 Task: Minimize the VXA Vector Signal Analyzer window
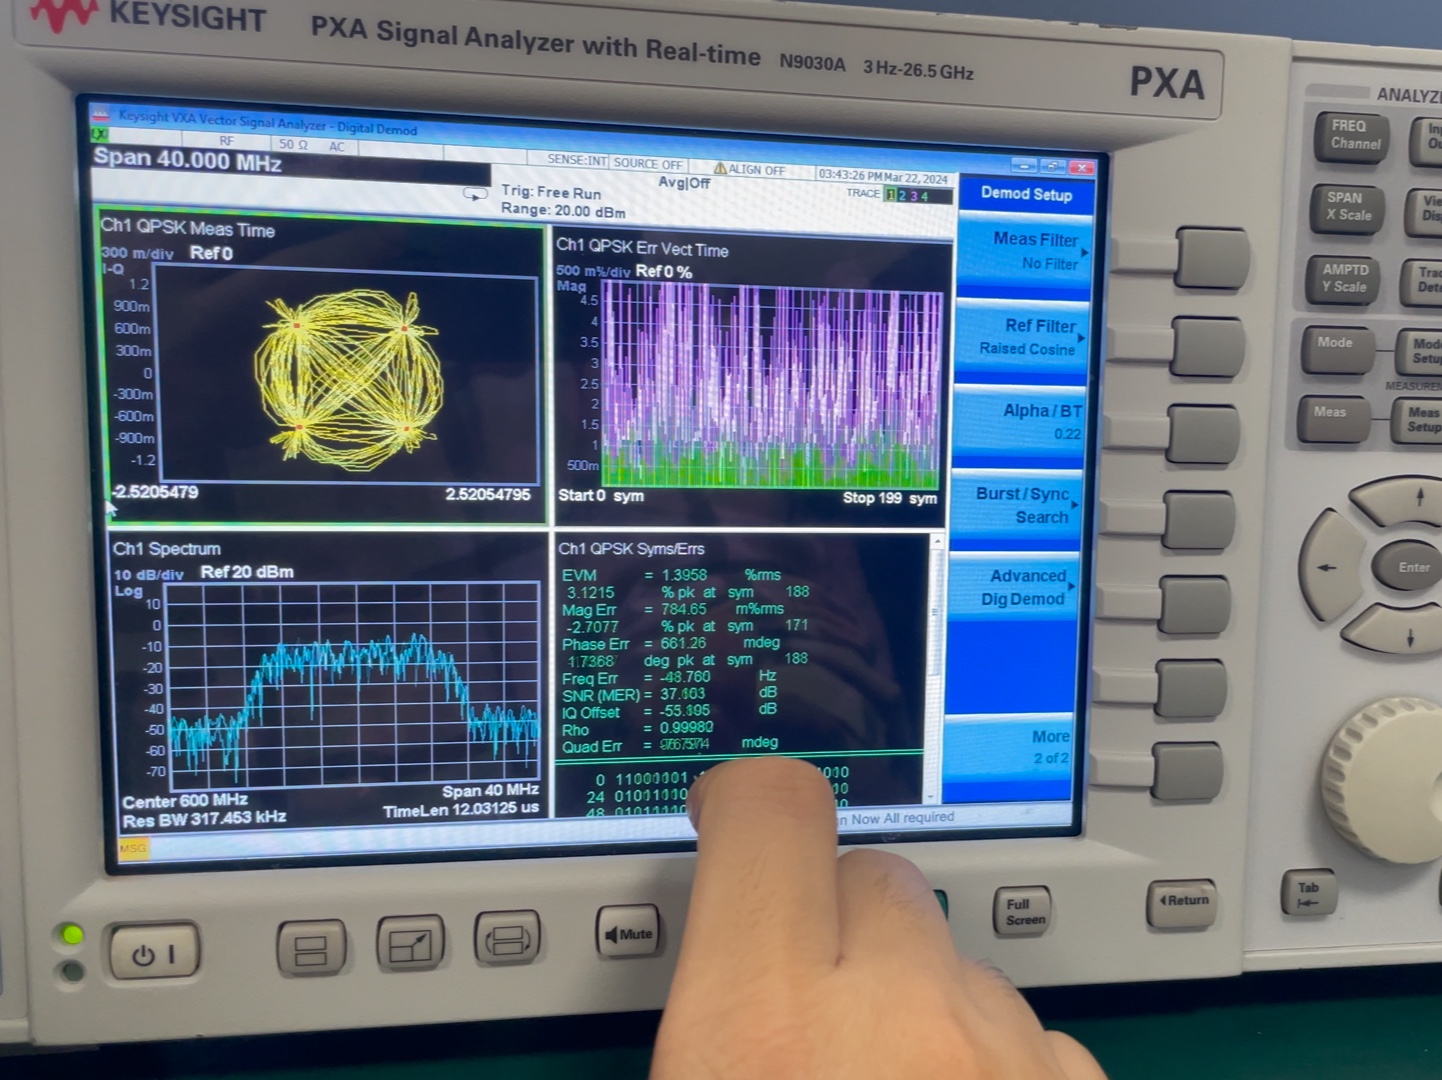click(1024, 165)
